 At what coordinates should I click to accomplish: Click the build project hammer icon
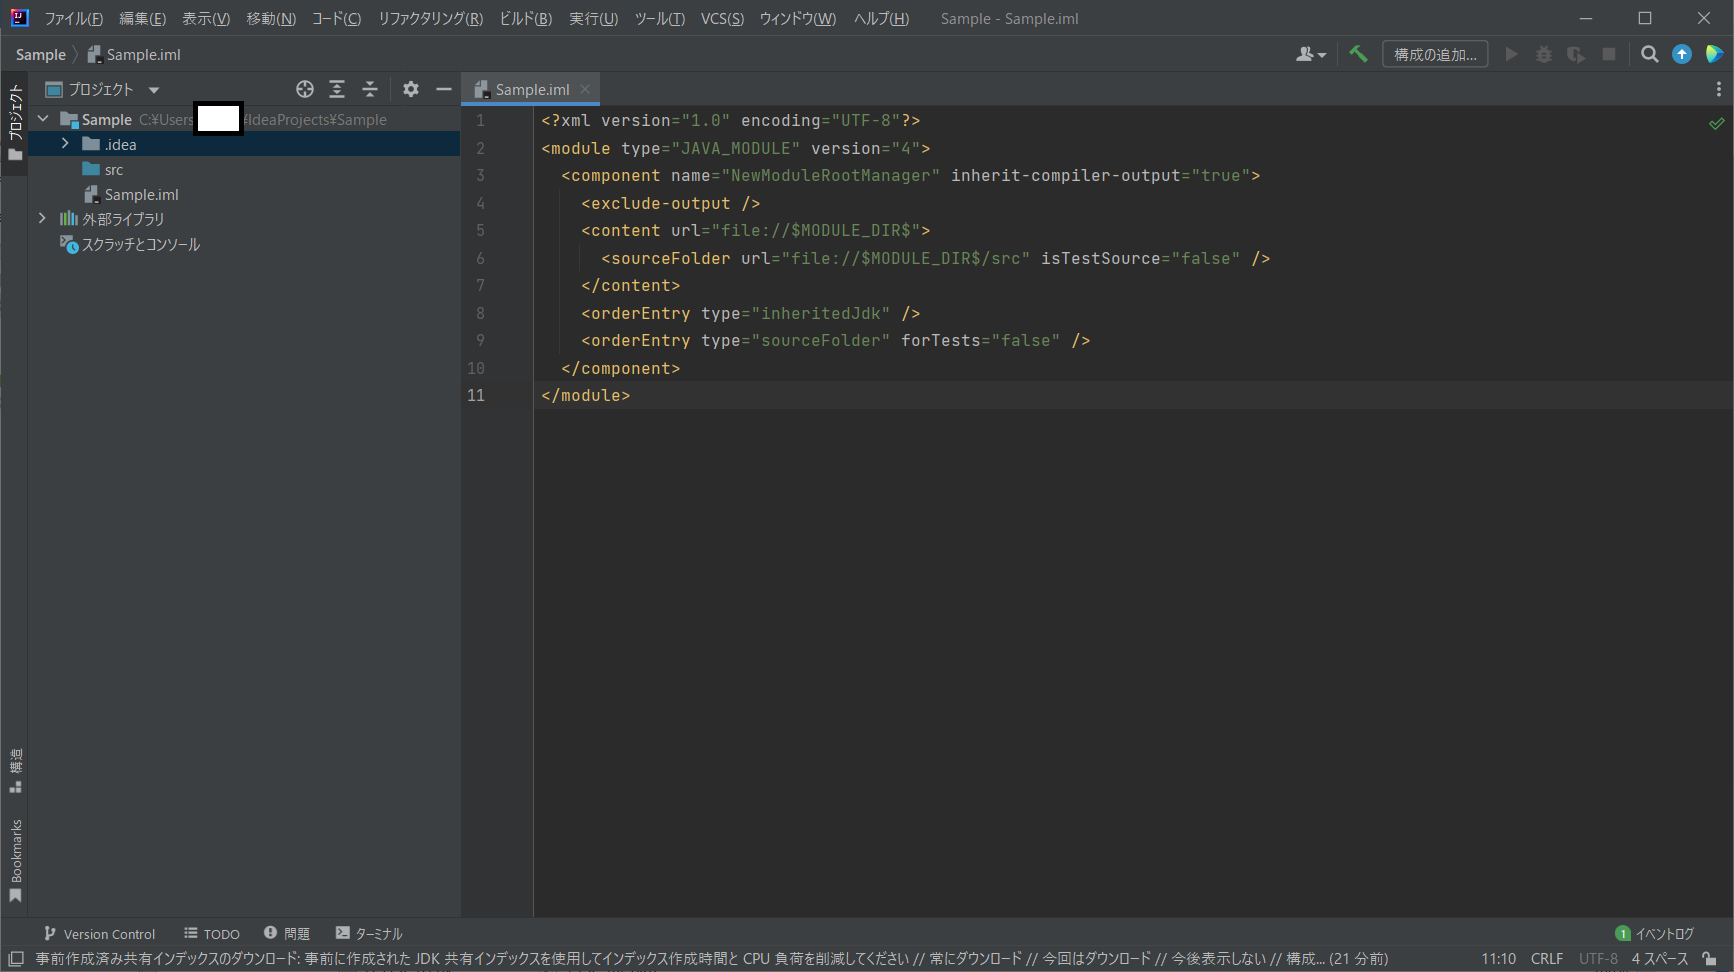1358,54
